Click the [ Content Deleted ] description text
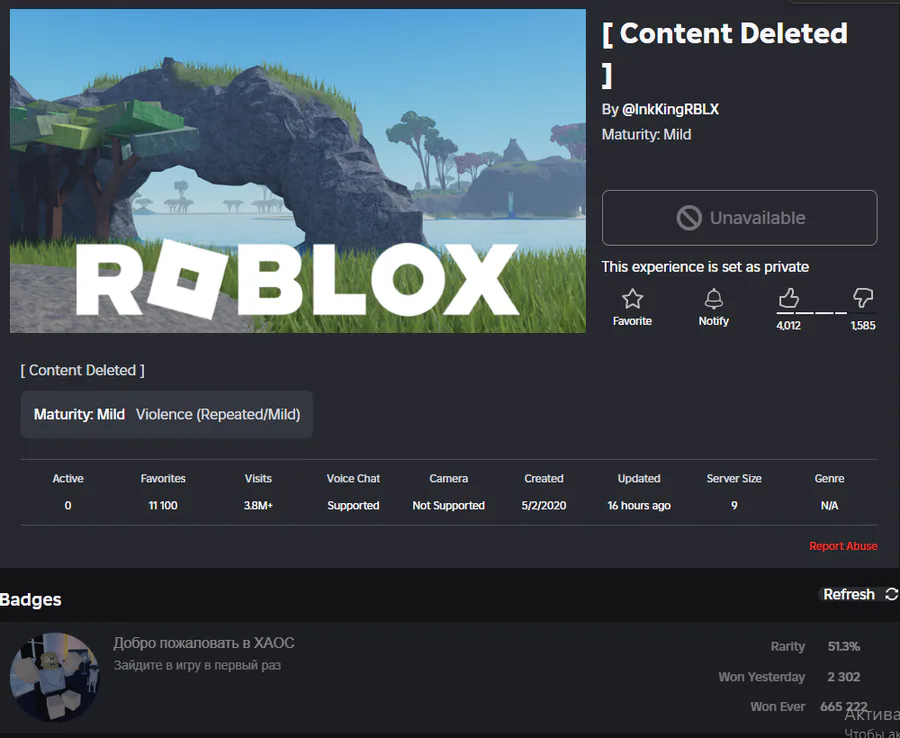 83,370
